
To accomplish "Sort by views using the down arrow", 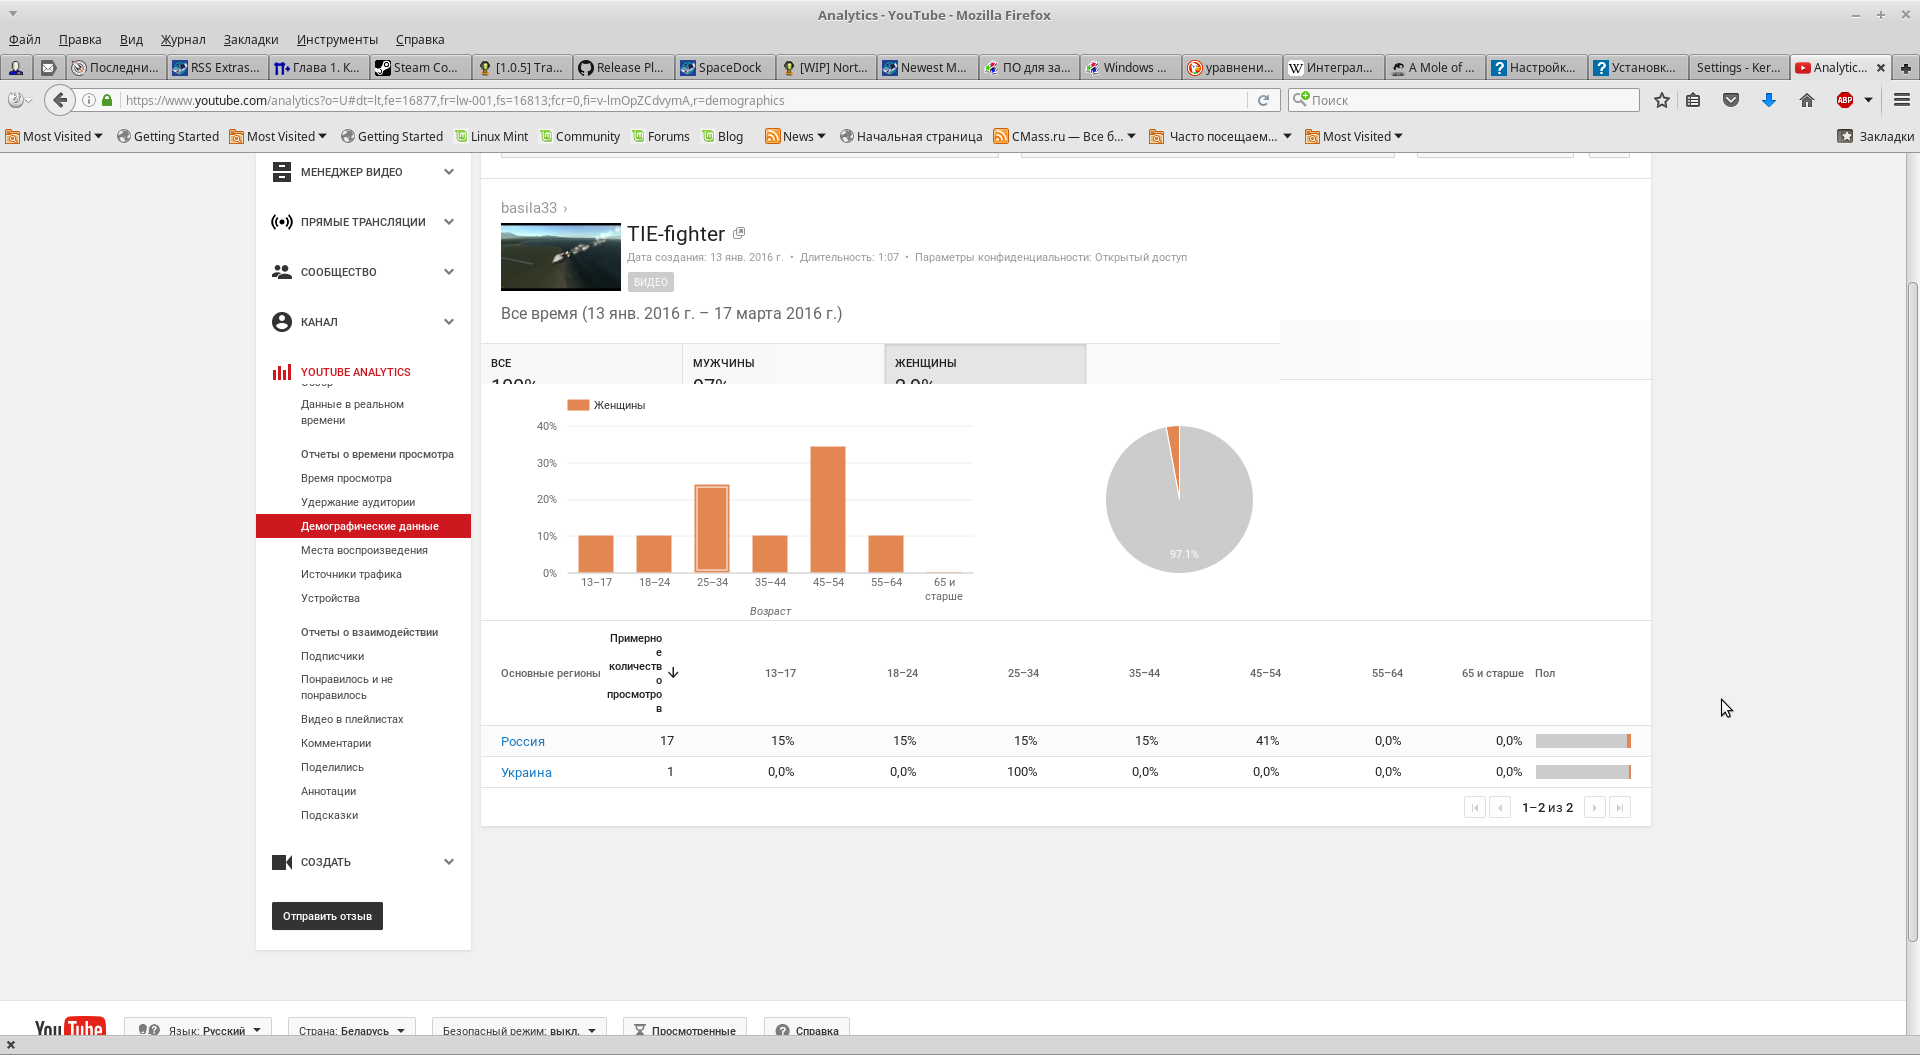I will tap(673, 673).
